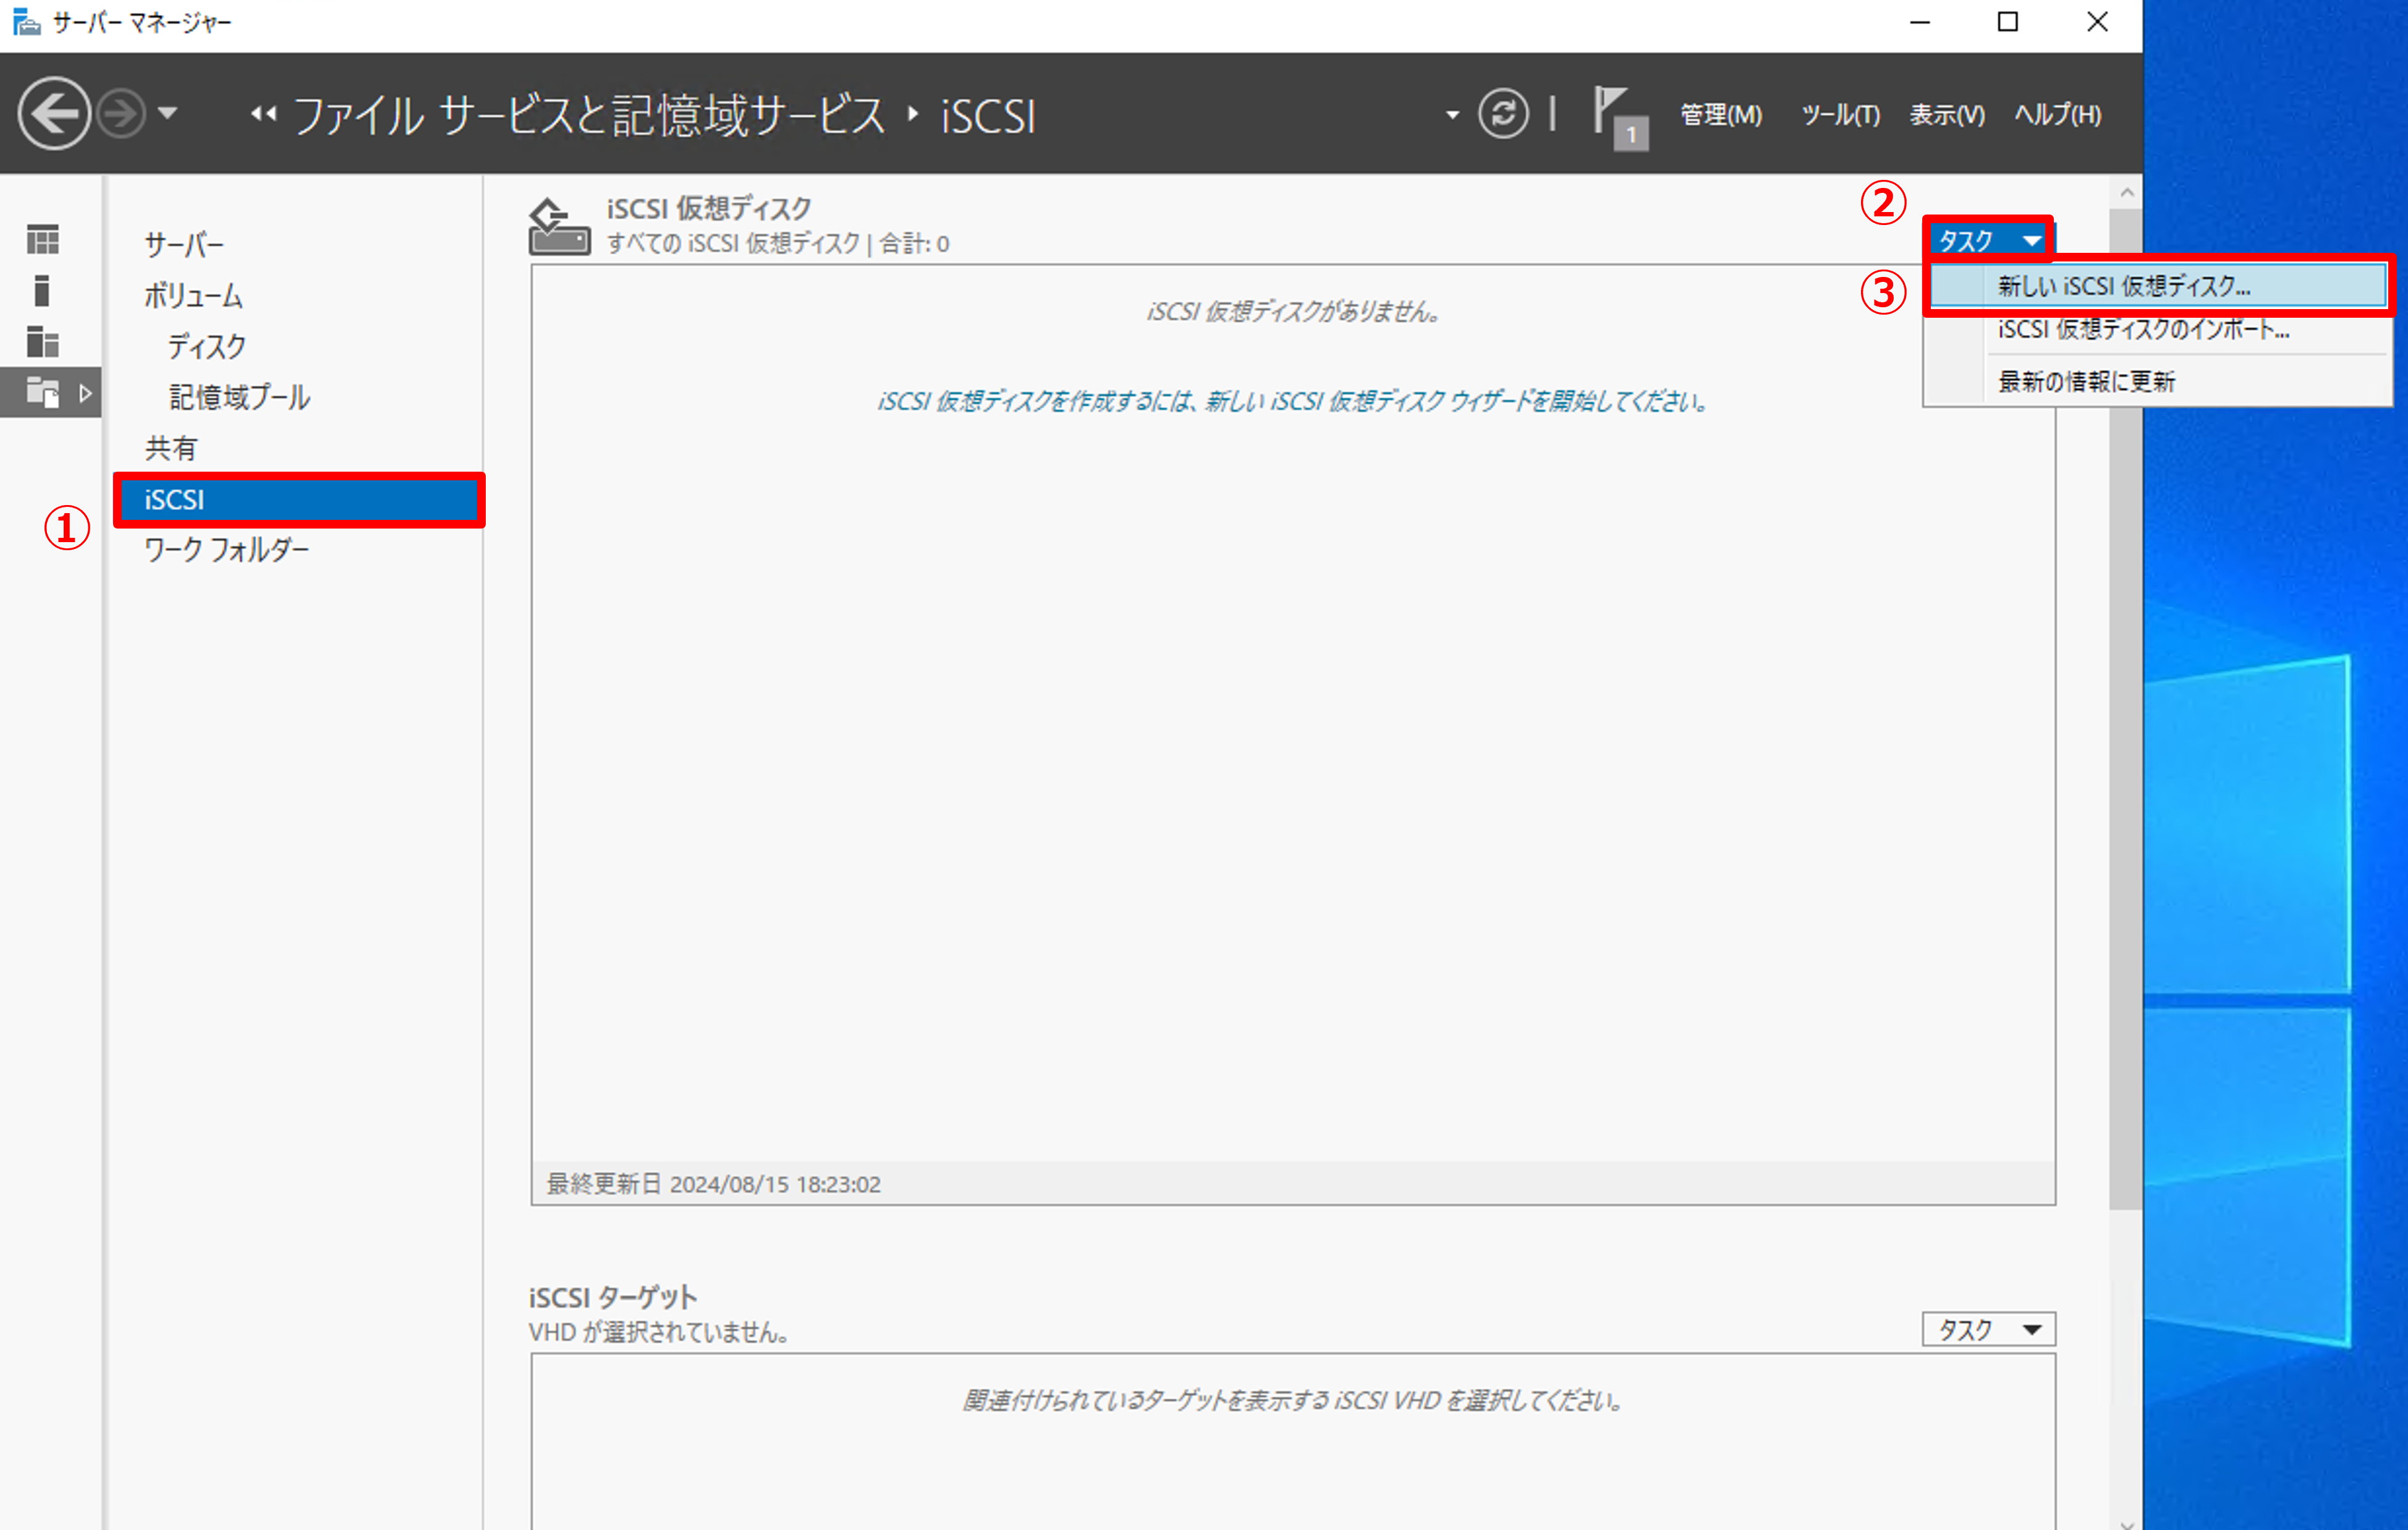The height and width of the screenshot is (1530, 2408).
Task: Maximize the Server Manager window
Action: pyautogui.click(x=2008, y=22)
